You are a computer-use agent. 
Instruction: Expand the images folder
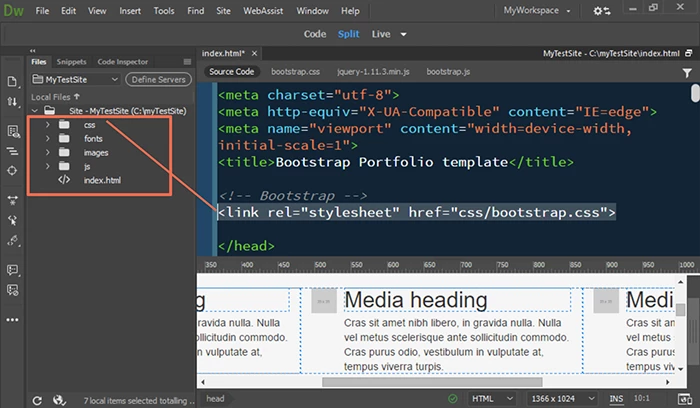[47, 152]
